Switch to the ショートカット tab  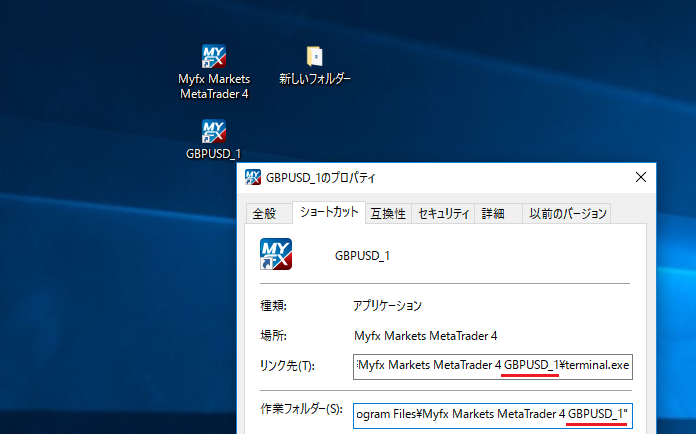click(329, 212)
